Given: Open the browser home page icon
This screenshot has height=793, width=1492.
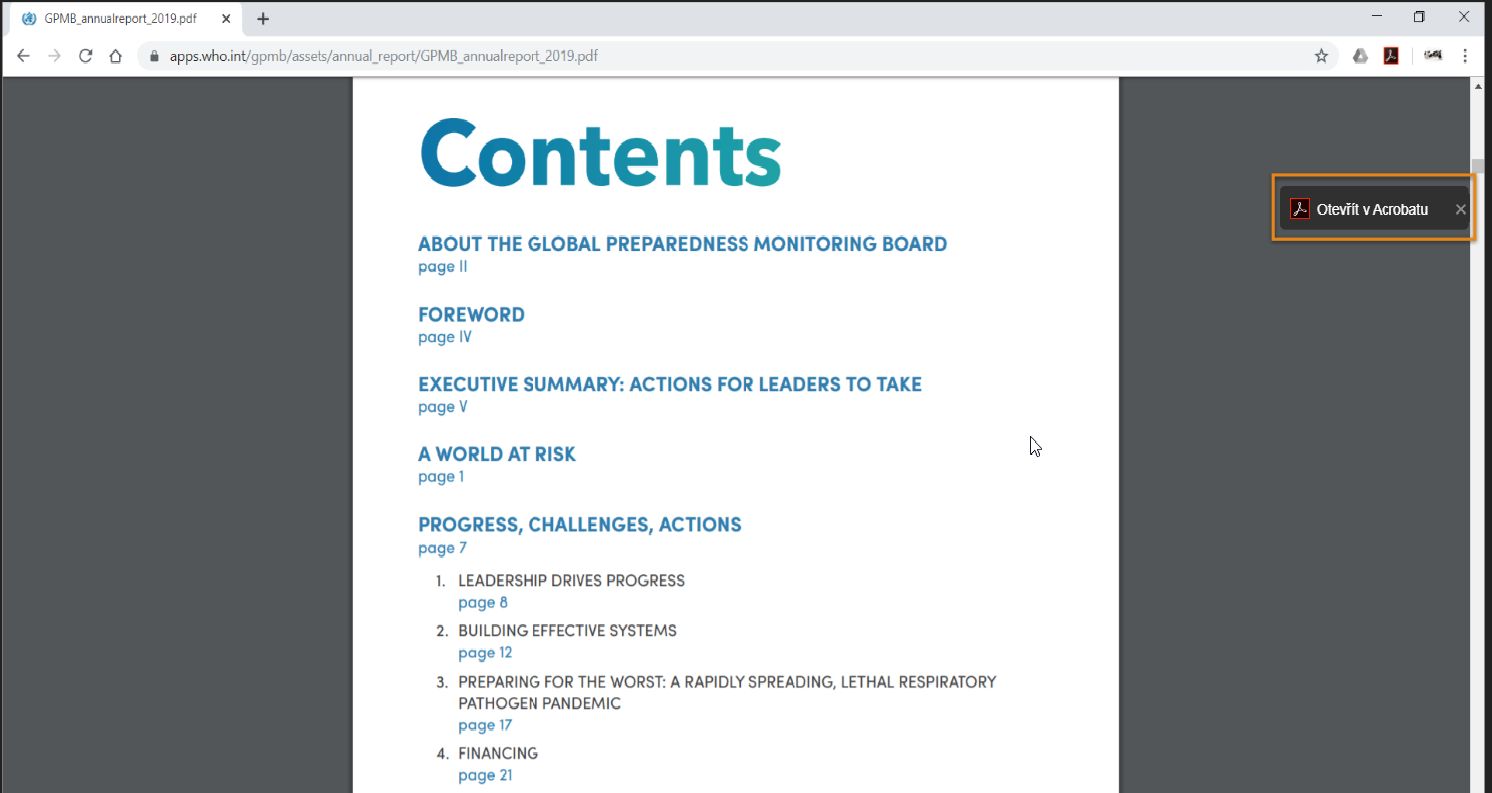Looking at the screenshot, I should click(115, 56).
